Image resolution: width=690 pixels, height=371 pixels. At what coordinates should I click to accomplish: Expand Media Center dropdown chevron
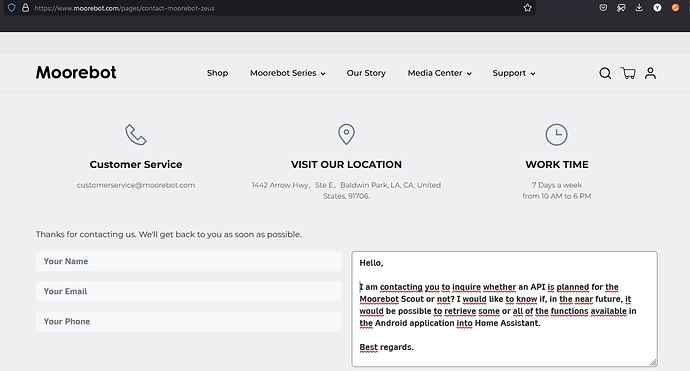point(469,74)
